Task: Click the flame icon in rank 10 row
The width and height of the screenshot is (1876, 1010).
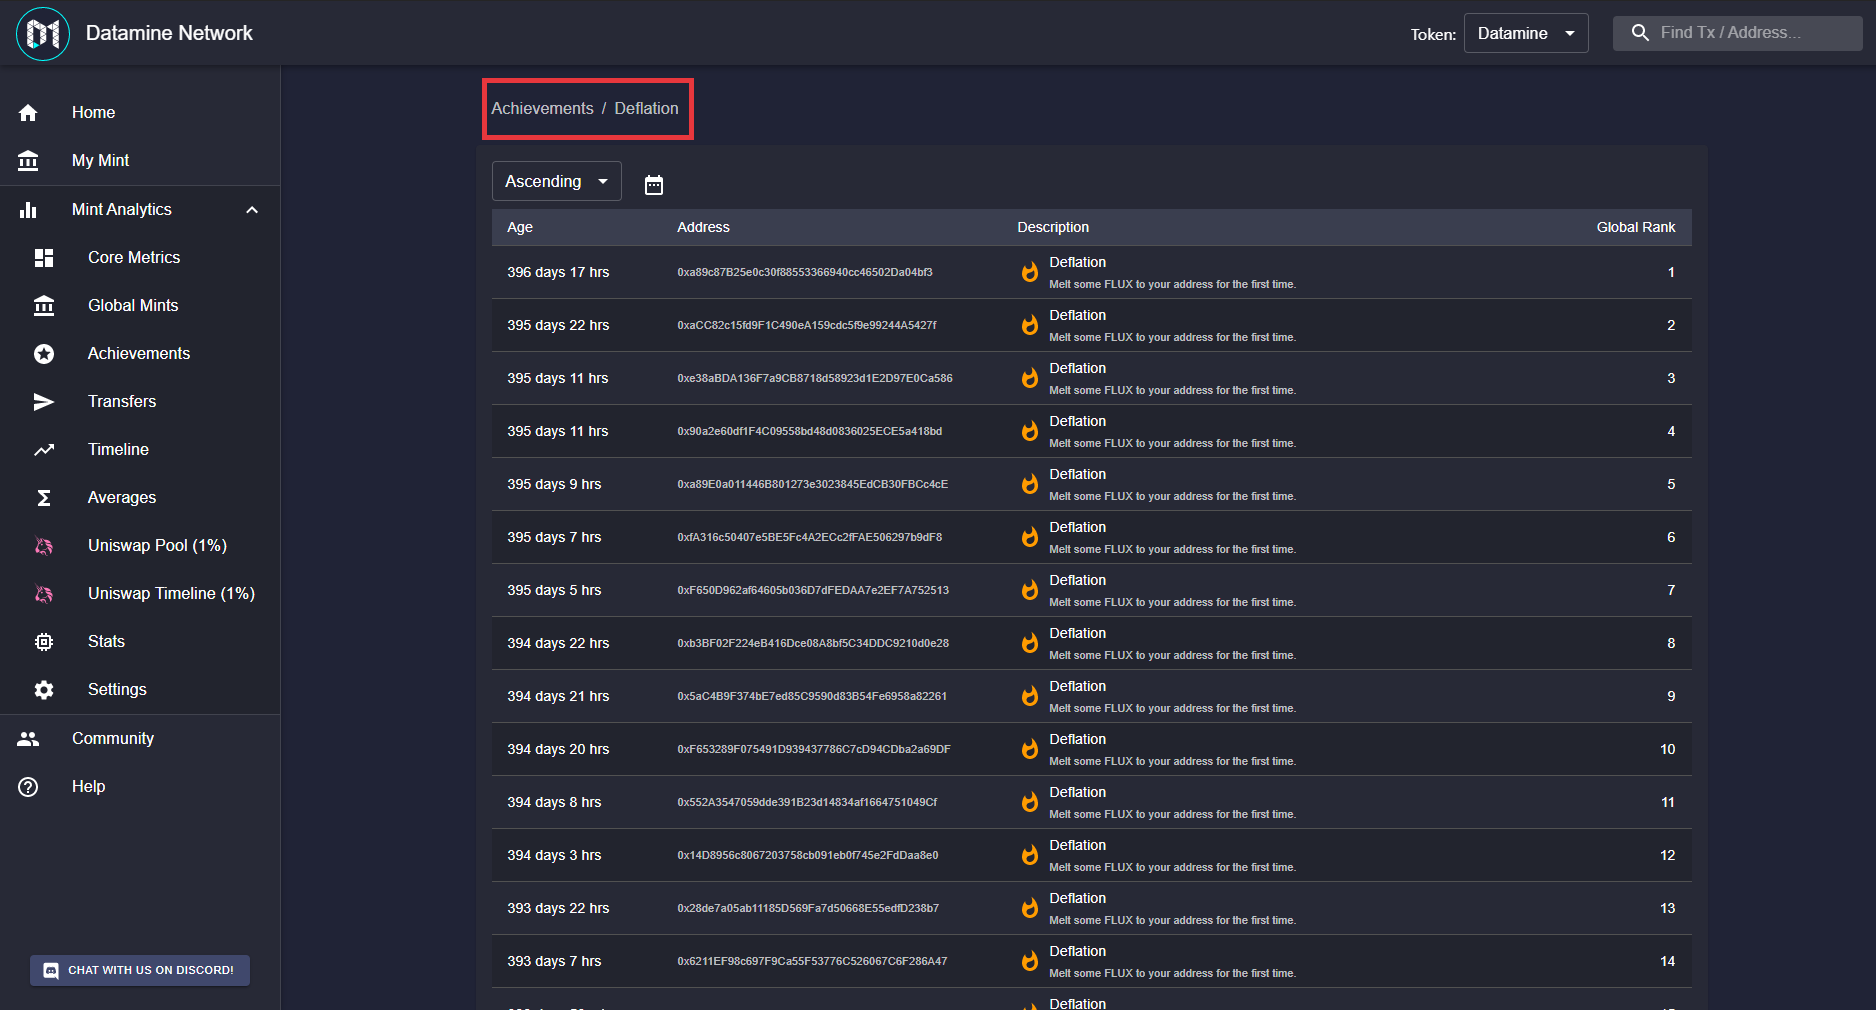Action: point(1029,749)
